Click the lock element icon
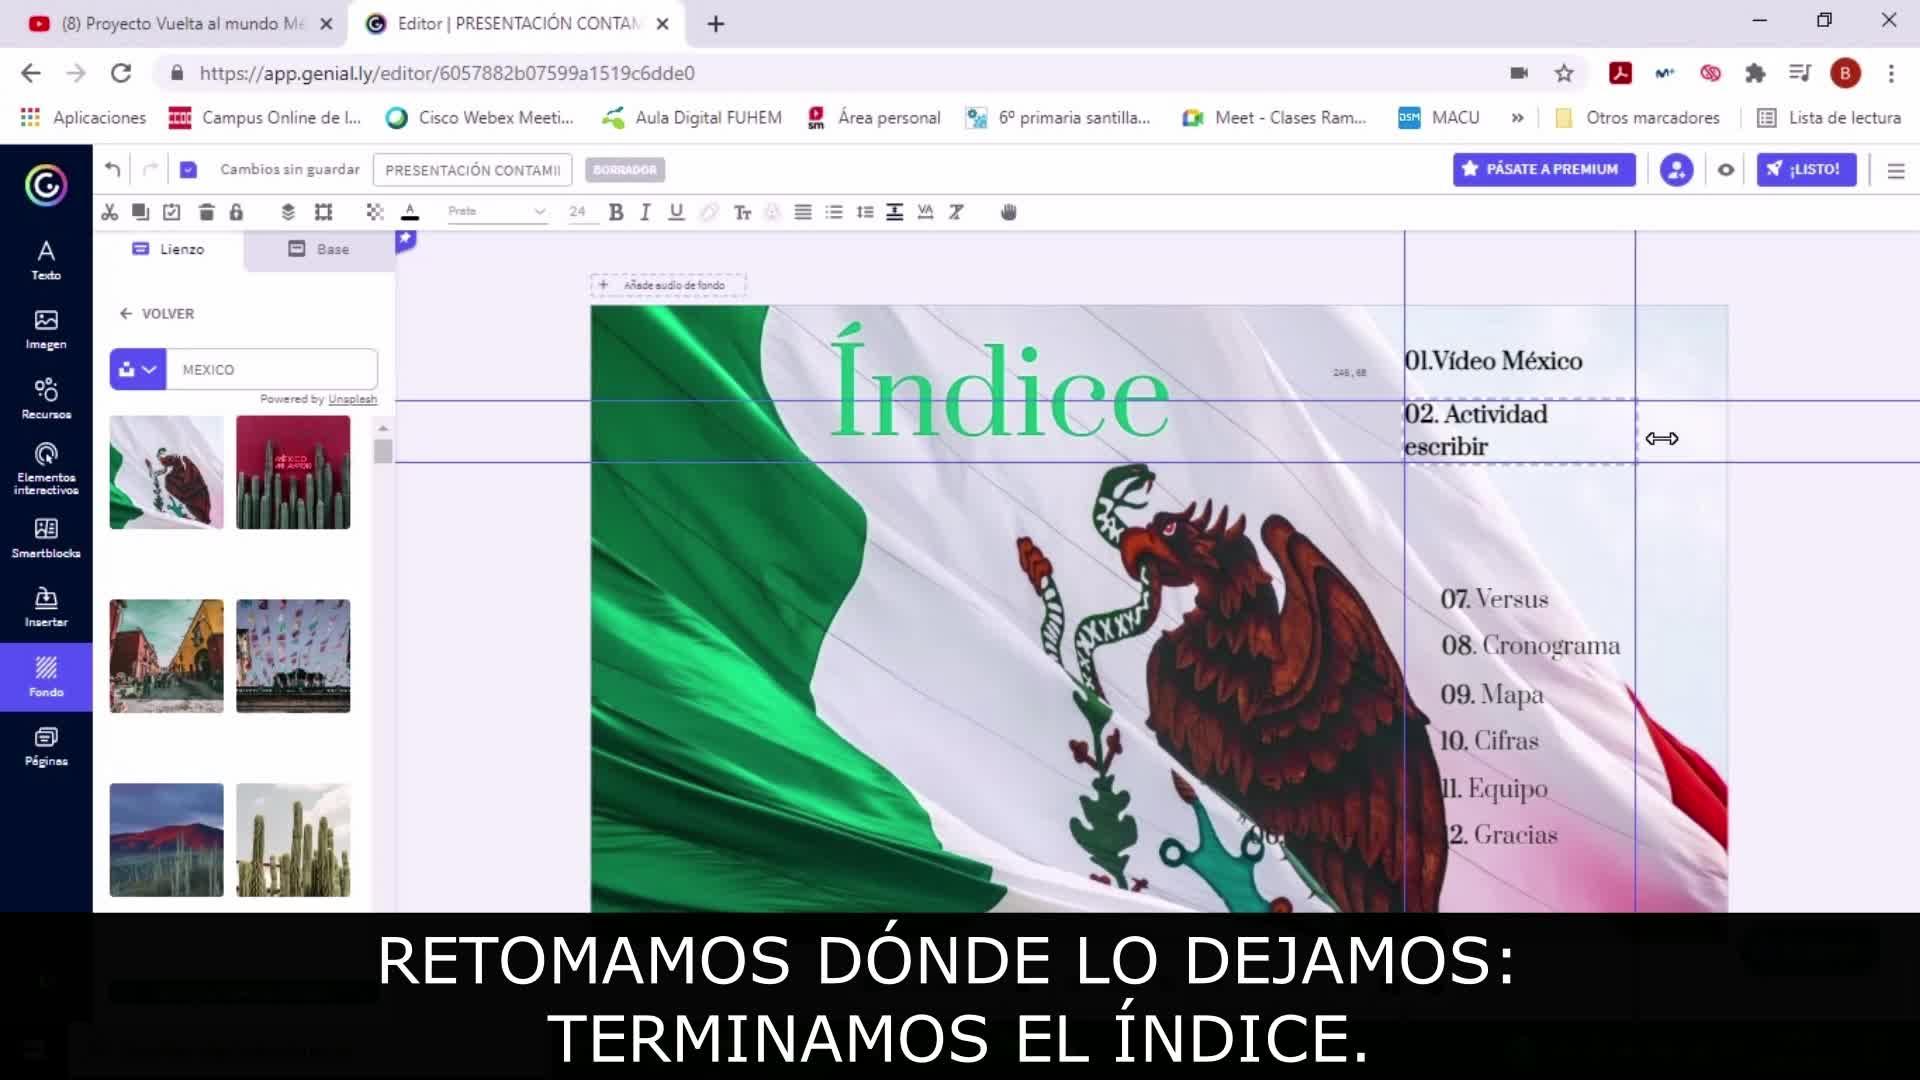This screenshot has height=1080, width=1920. [236, 212]
